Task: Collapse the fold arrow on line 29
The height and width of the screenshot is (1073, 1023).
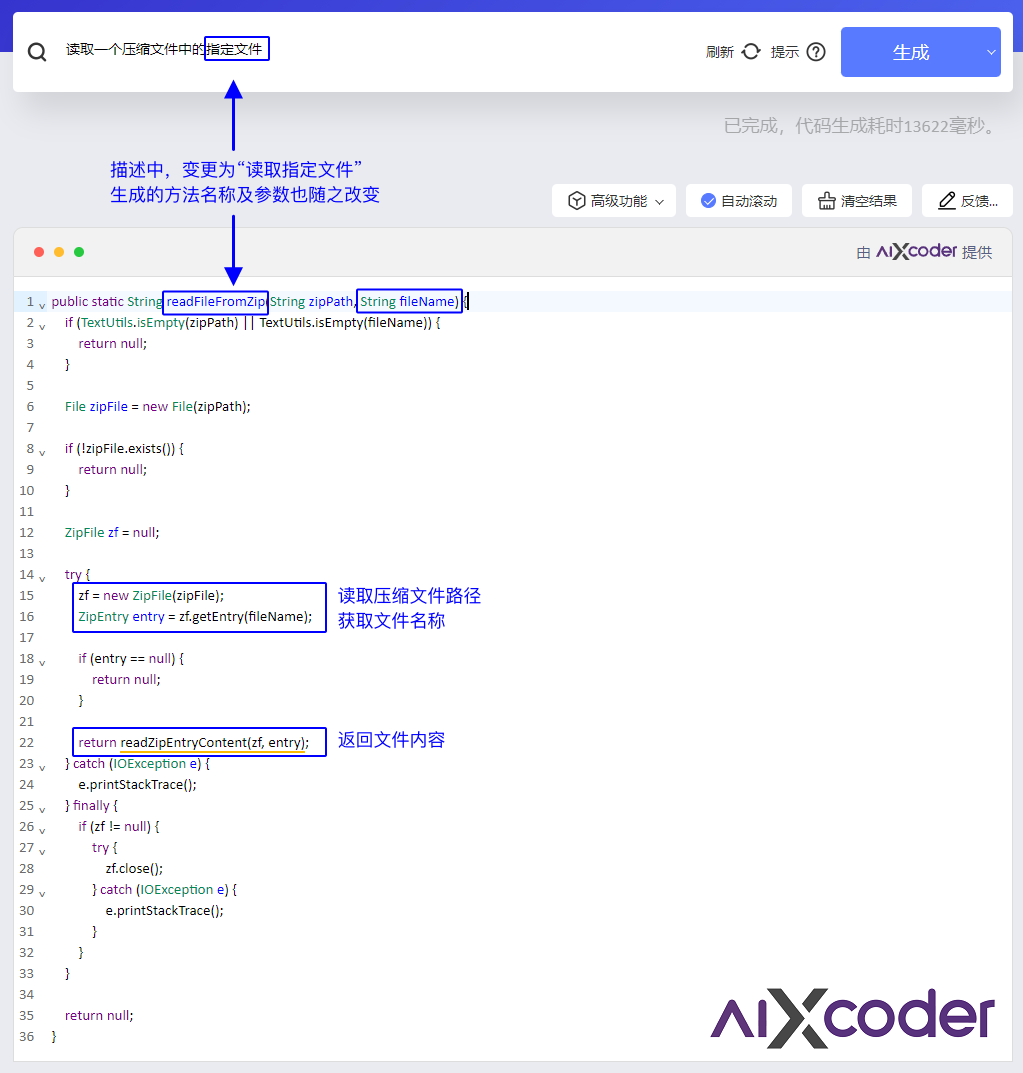Action: tap(42, 893)
